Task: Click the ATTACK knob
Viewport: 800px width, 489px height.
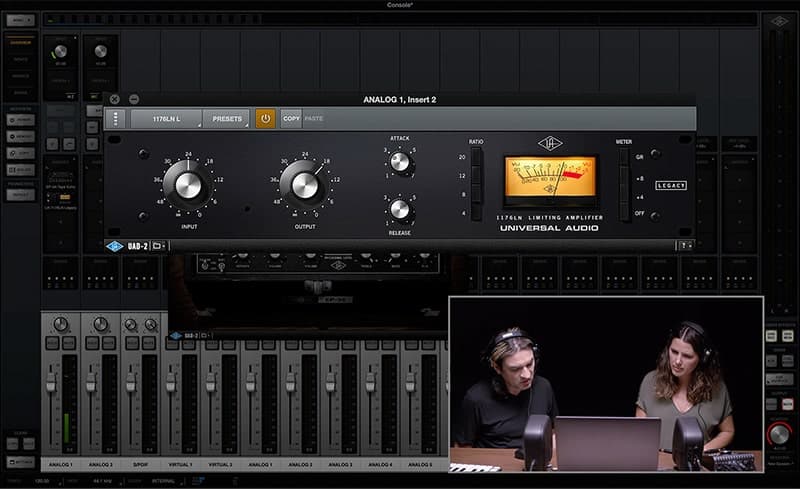Action: point(400,161)
